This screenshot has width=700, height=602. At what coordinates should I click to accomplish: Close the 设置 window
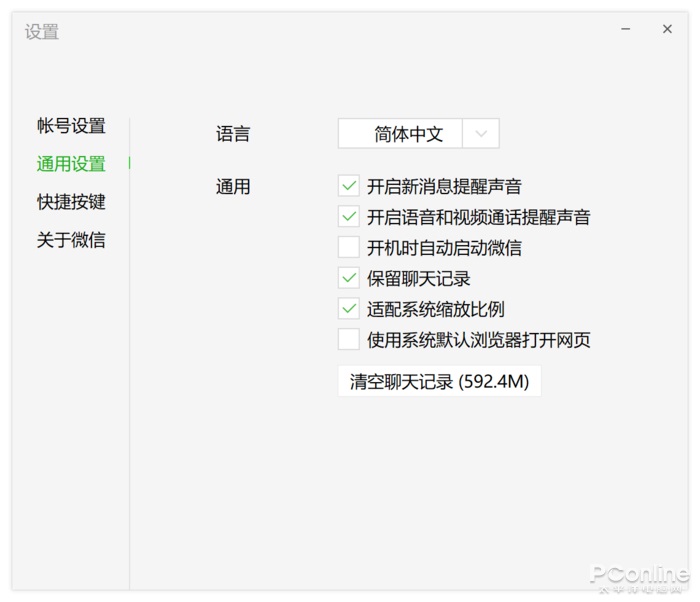(667, 29)
